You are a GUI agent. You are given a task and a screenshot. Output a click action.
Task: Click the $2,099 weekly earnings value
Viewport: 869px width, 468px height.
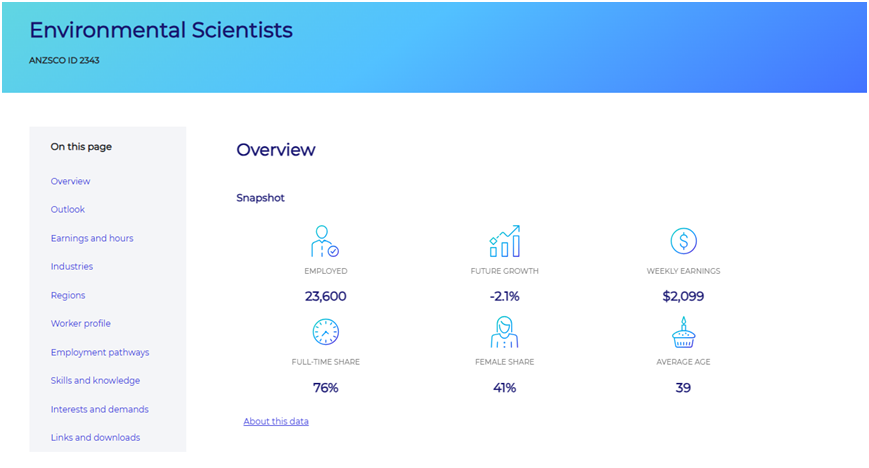(x=683, y=296)
